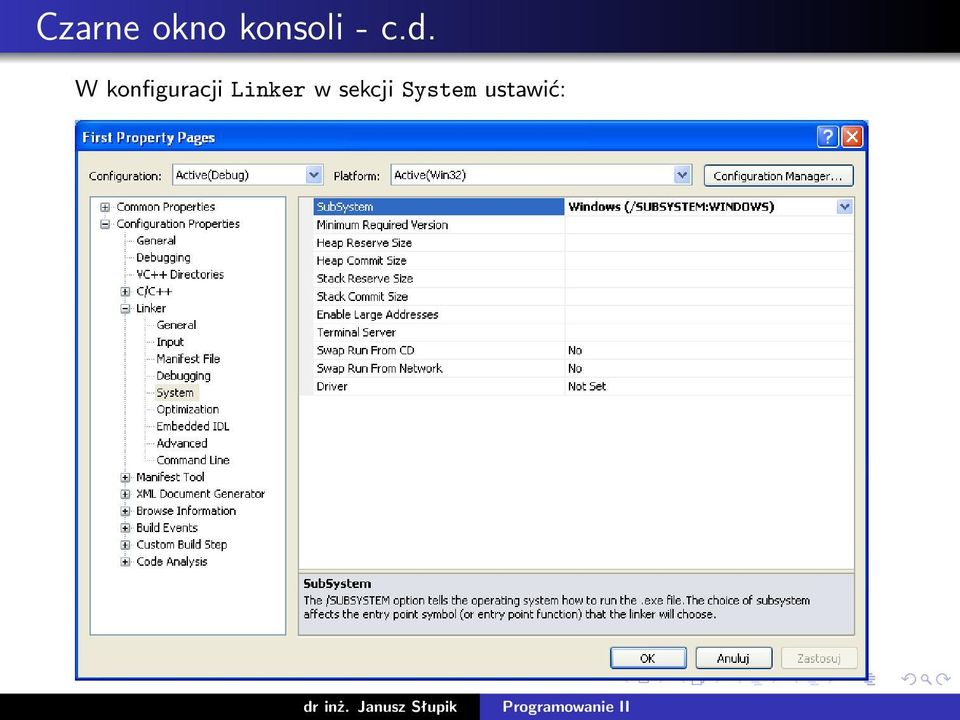
Task: Select VC++ Directories in the tree
Action: (180, 274)
